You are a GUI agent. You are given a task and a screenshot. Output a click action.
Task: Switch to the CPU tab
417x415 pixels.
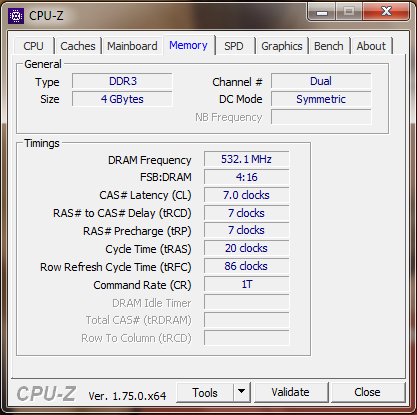coord(34,46)
